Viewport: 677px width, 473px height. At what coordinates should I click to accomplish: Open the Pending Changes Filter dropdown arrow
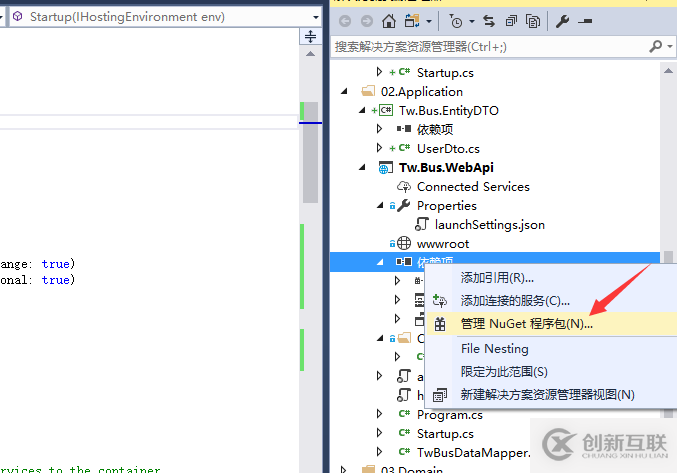pos(472,21)
